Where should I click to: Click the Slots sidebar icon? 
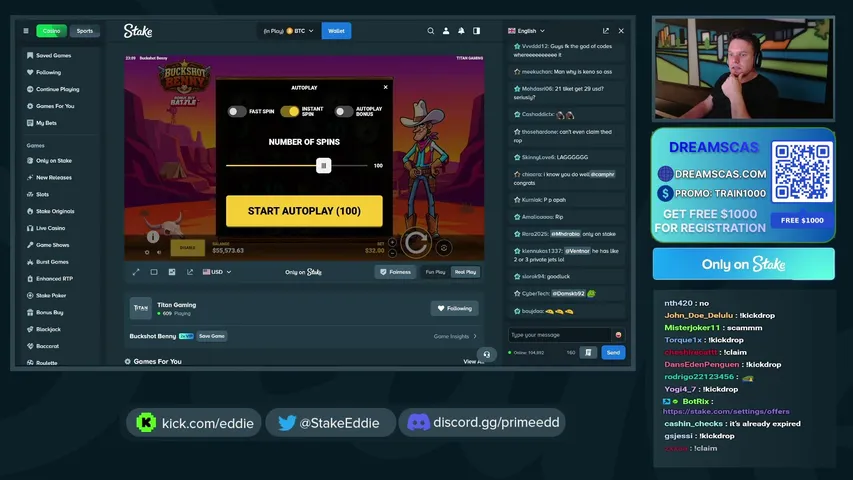point(30,194)
